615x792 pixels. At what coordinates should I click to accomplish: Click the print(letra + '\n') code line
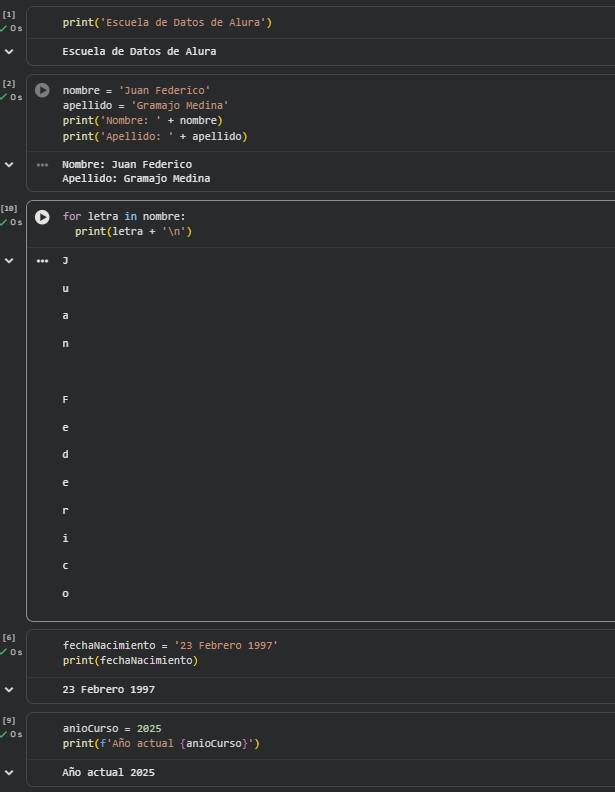133,232
